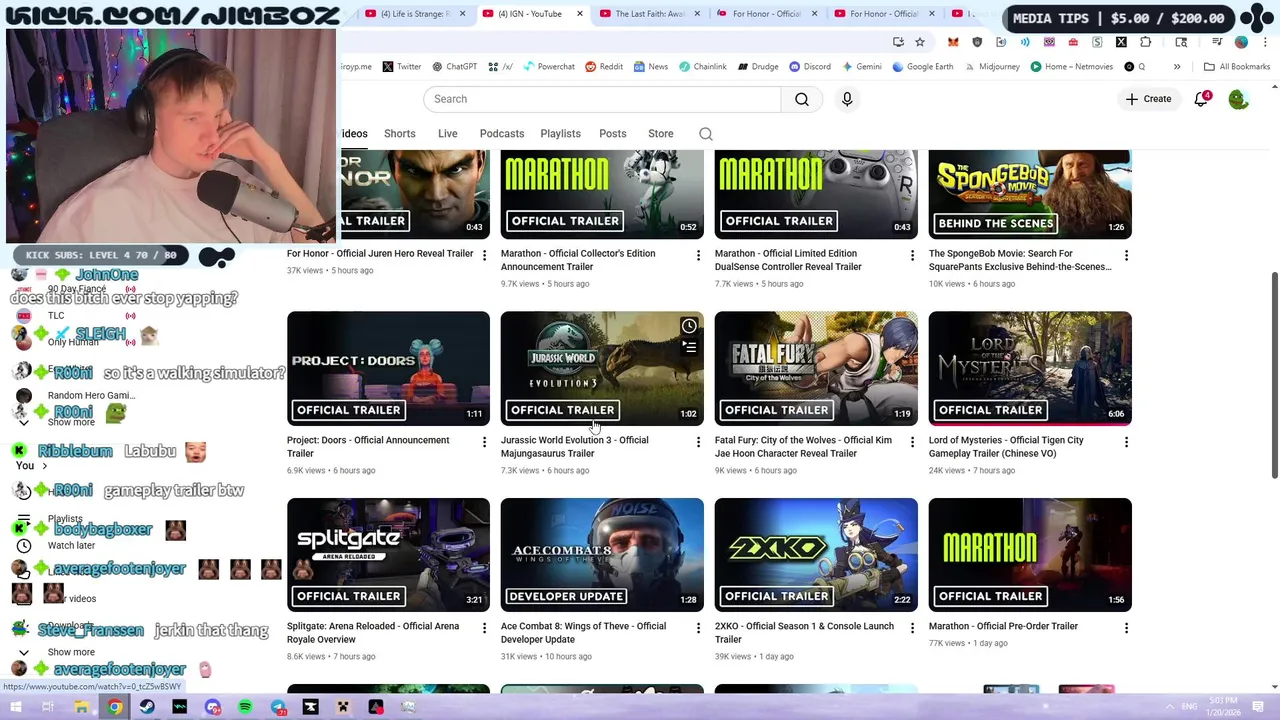Open Splitgate Arena Reloaded thumbnail
Image resolution: width=1280 pixels, height=720 pixels.
tap(388, 555)
